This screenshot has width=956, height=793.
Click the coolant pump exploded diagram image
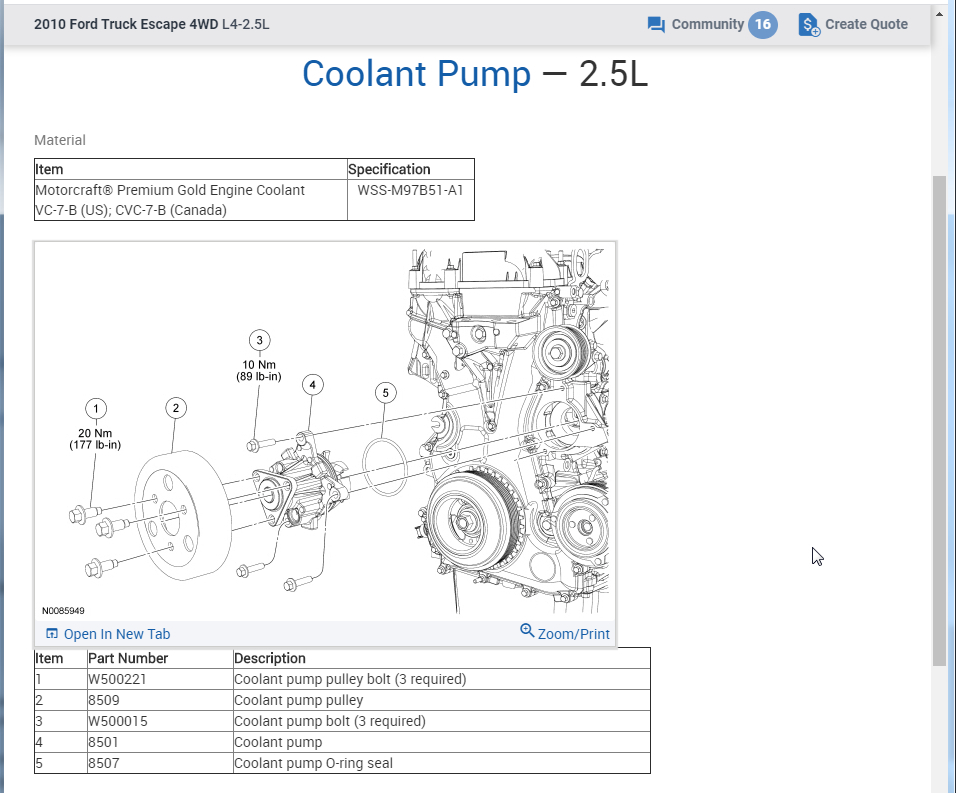[x=325, y=431]
